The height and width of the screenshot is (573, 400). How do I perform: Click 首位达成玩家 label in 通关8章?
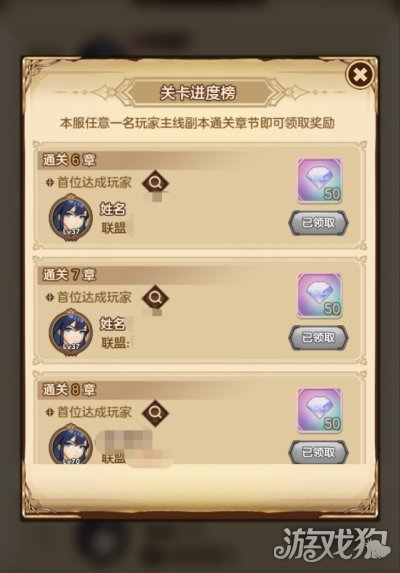coord(94,412)
